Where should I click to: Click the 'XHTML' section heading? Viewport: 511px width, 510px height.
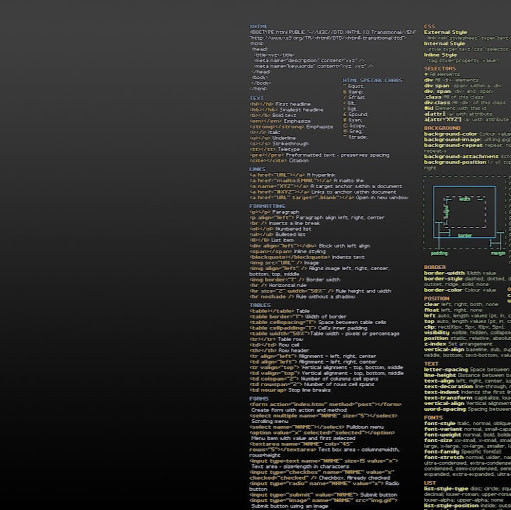tap(258, 26)
